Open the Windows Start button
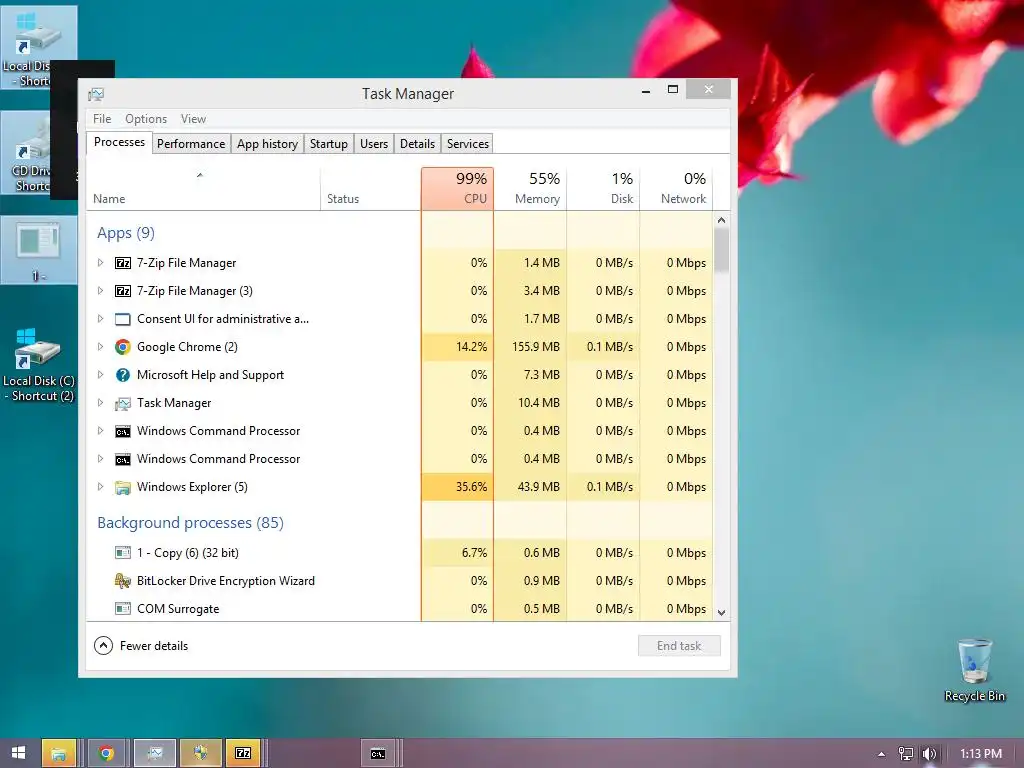This screenshot has height=768, width=1024. click(18, 753)
